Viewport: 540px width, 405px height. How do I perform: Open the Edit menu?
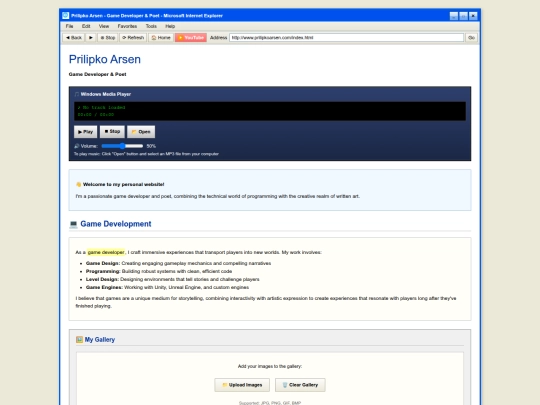(86, 26)
